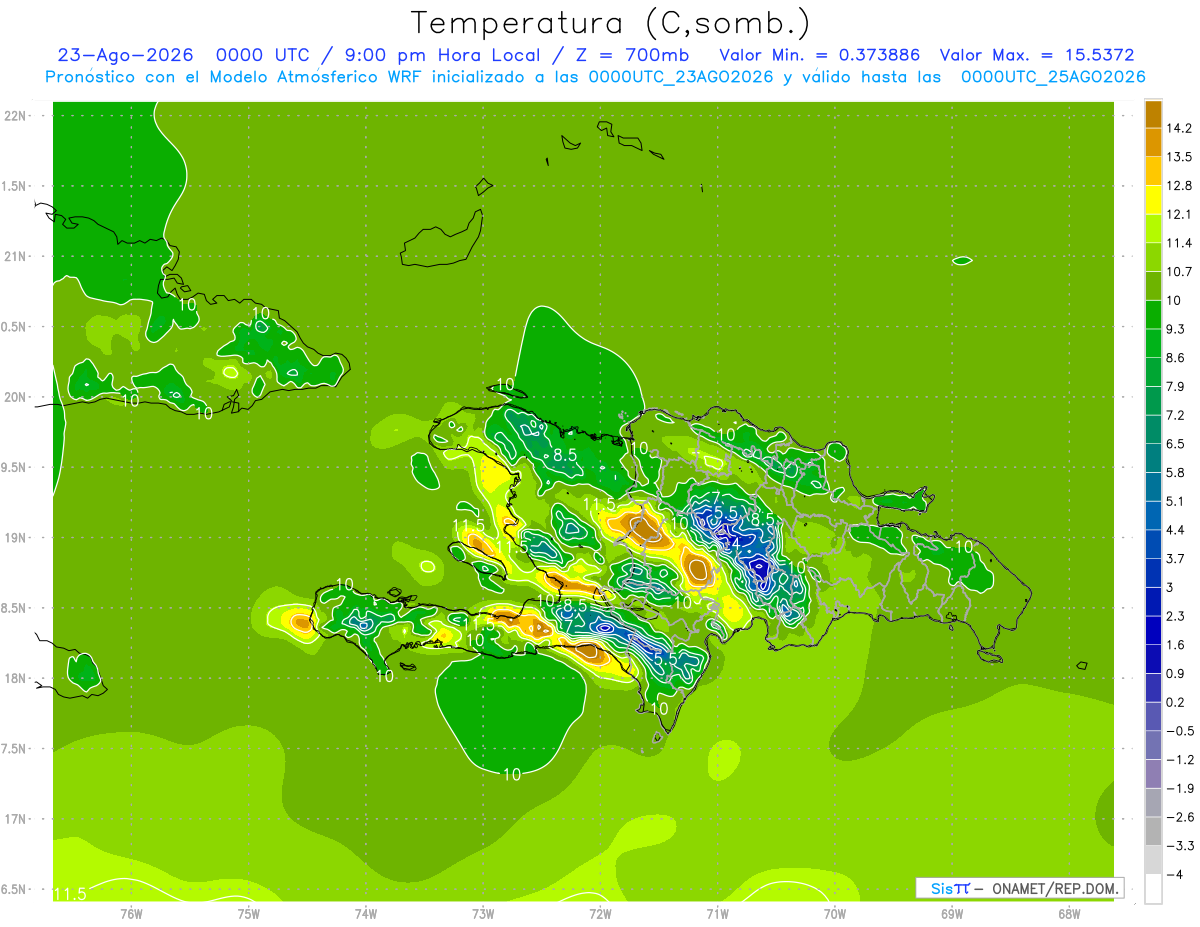The width and height of the screenshot is (1200, 927).
Task: Click the 0.5N latitude axis label
Action: pyautogui.click(x=14, y=327)
